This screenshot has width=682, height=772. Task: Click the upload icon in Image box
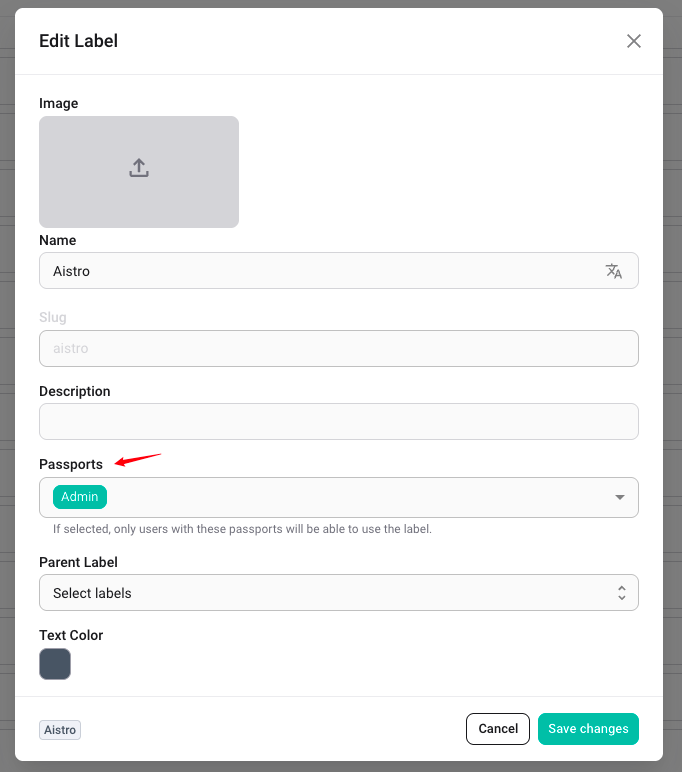139,168
